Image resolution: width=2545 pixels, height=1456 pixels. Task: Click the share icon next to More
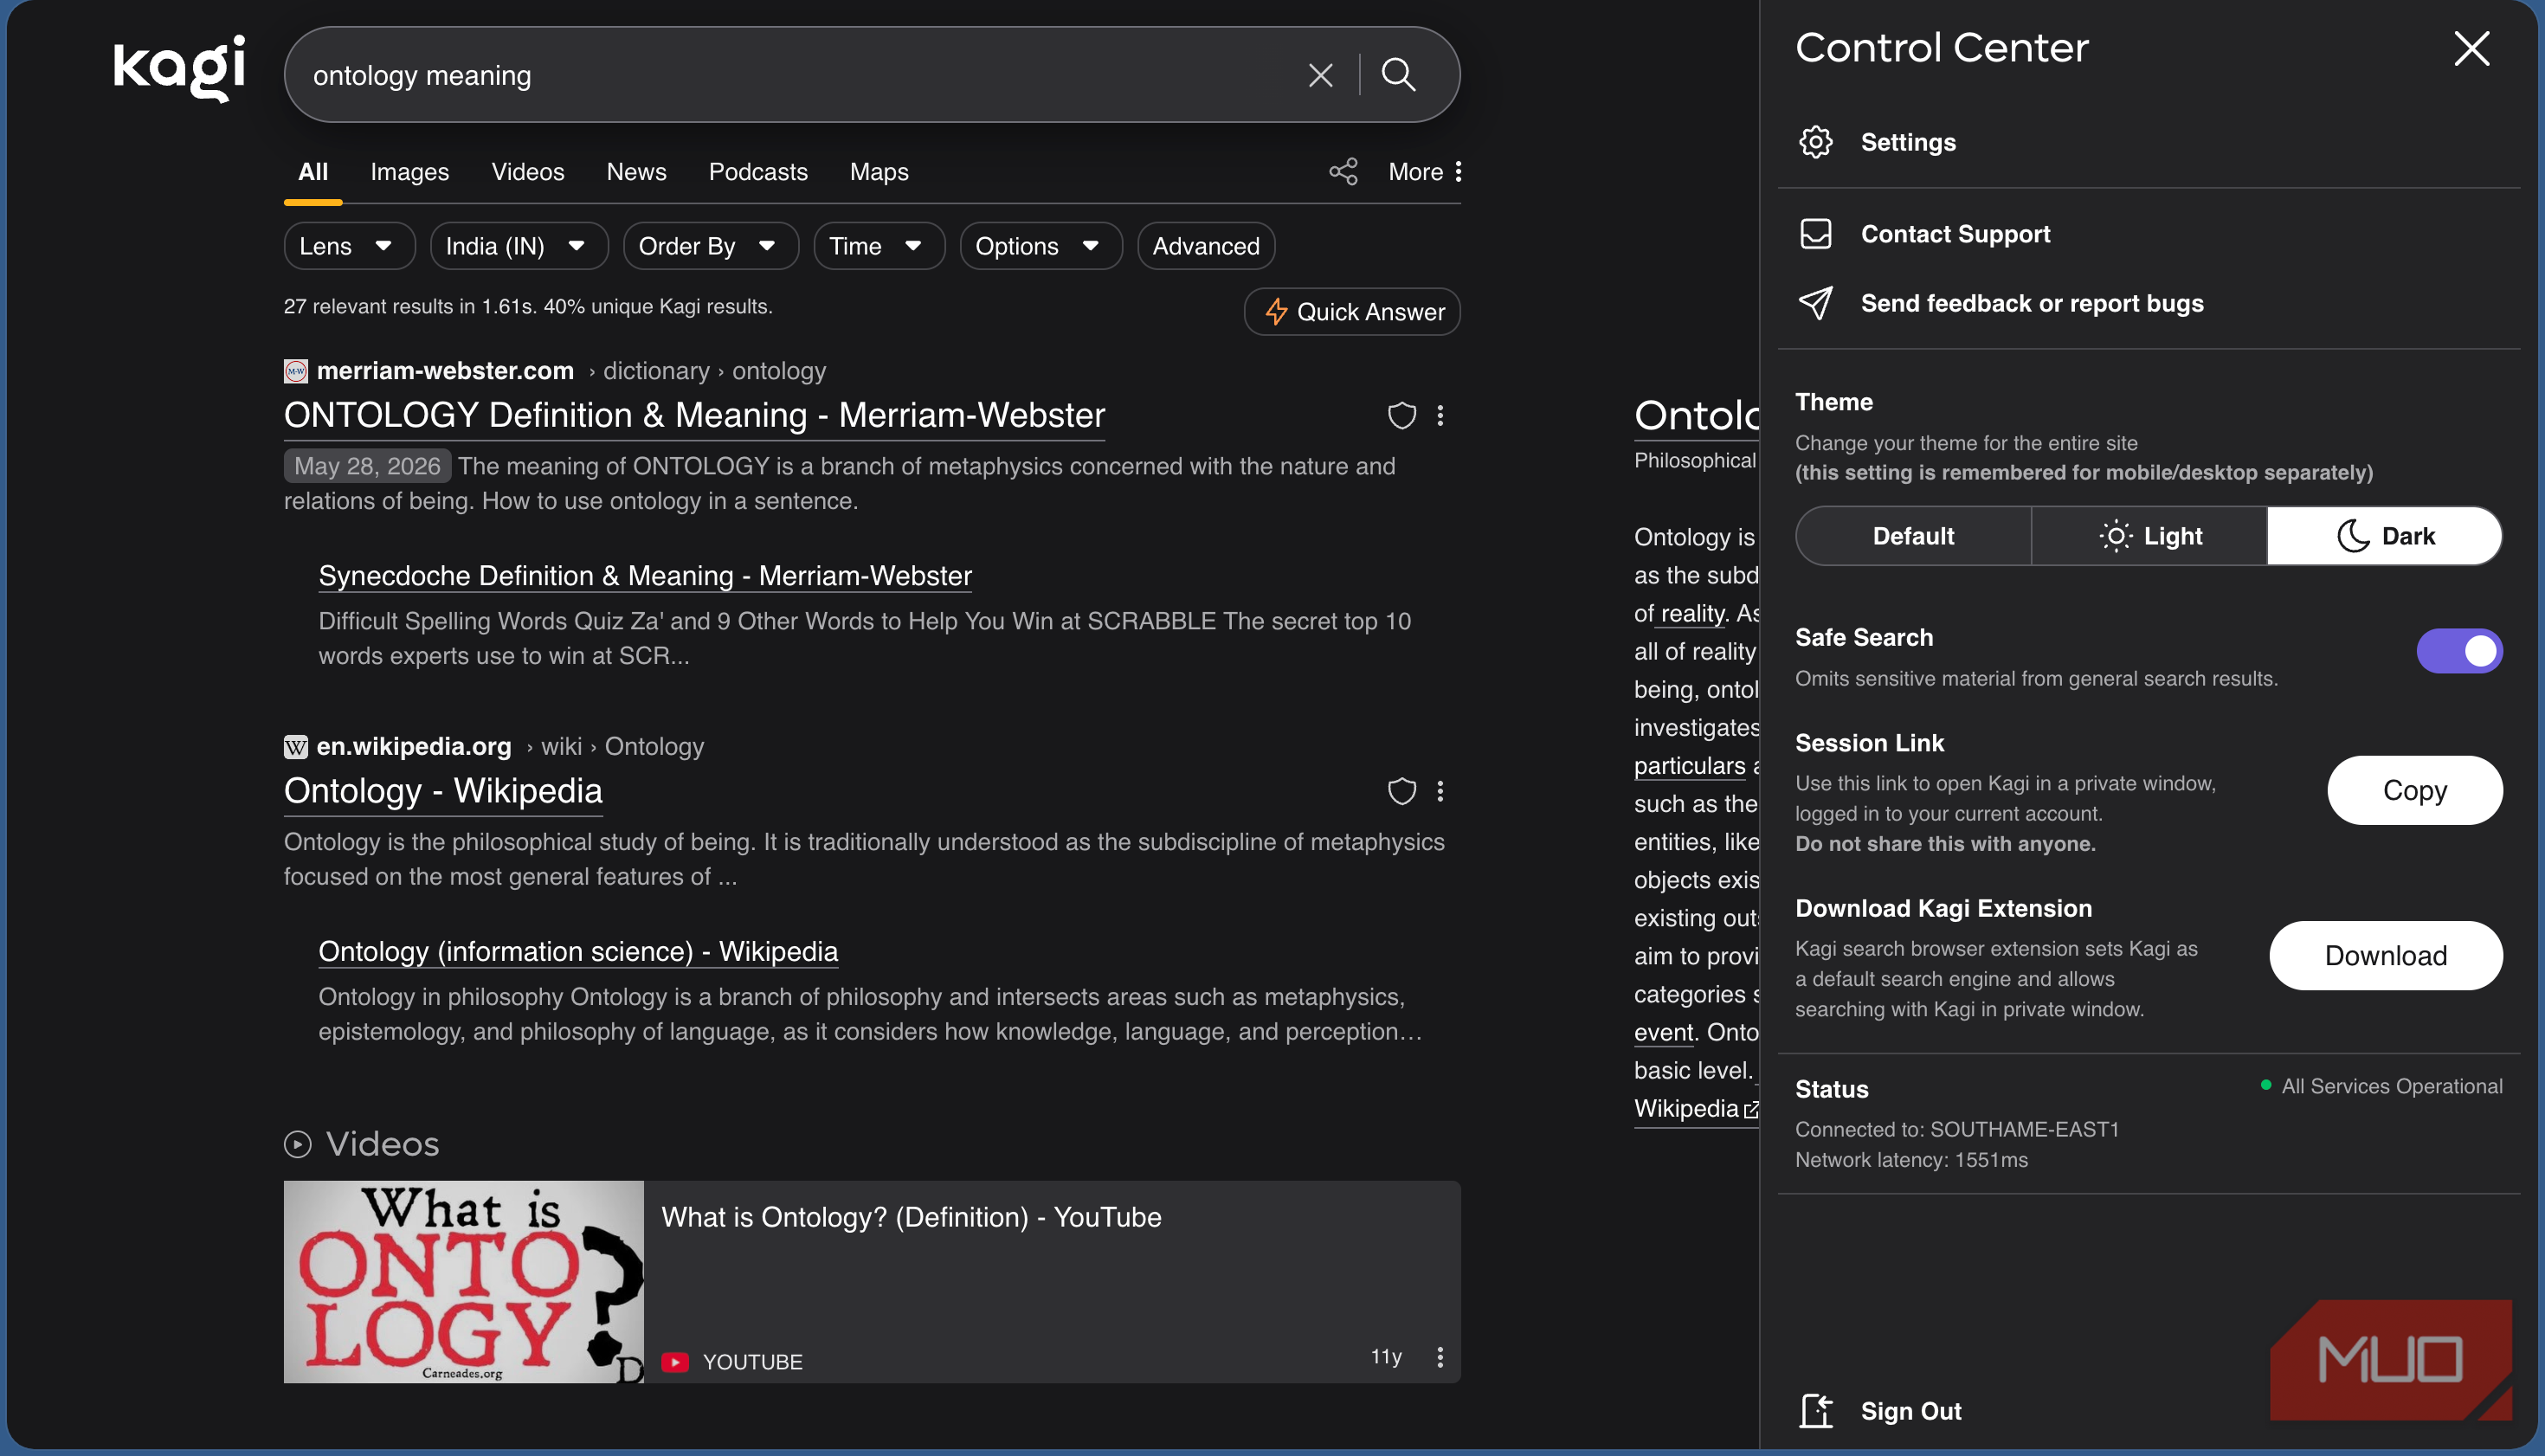point(1343,172)
